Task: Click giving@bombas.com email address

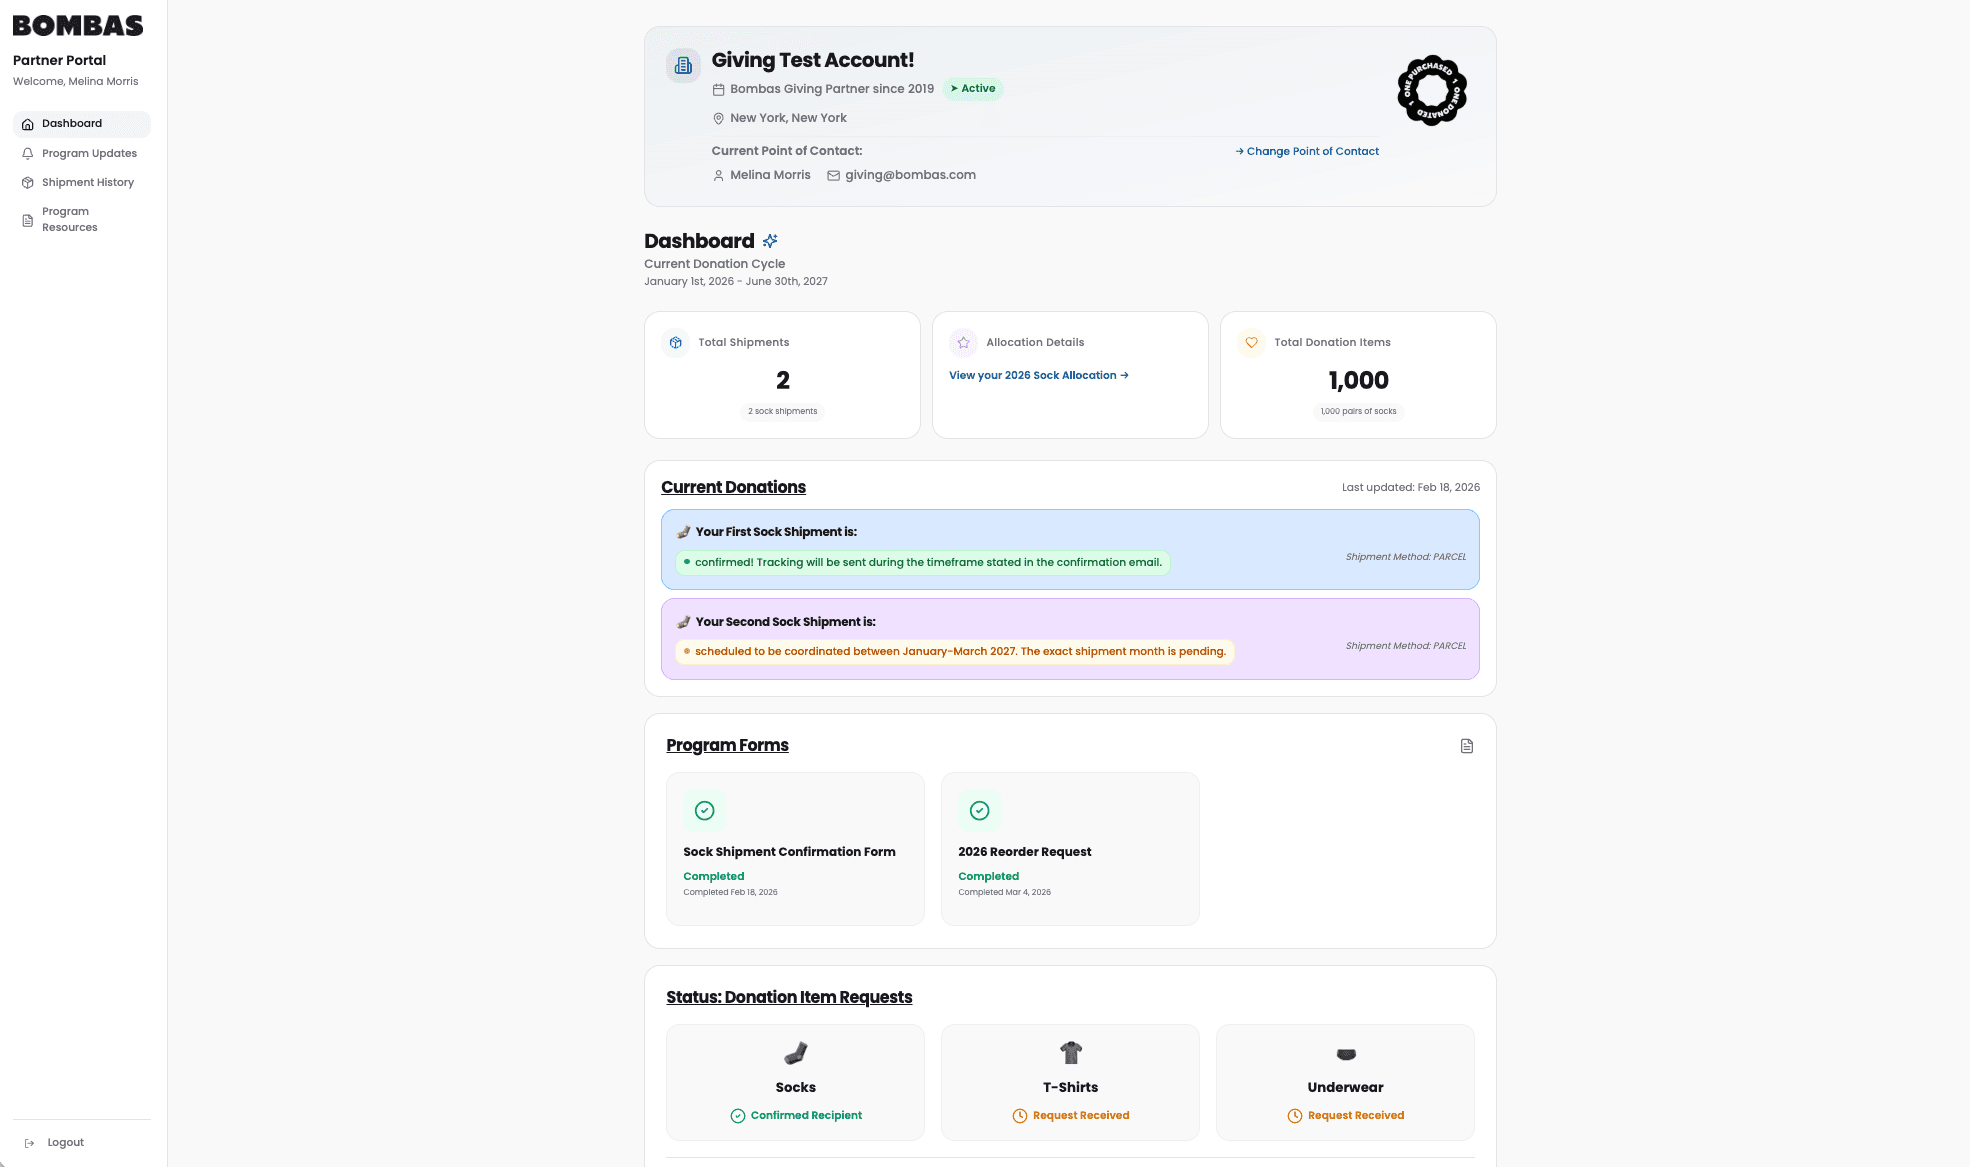Action: tap(910, 175)
